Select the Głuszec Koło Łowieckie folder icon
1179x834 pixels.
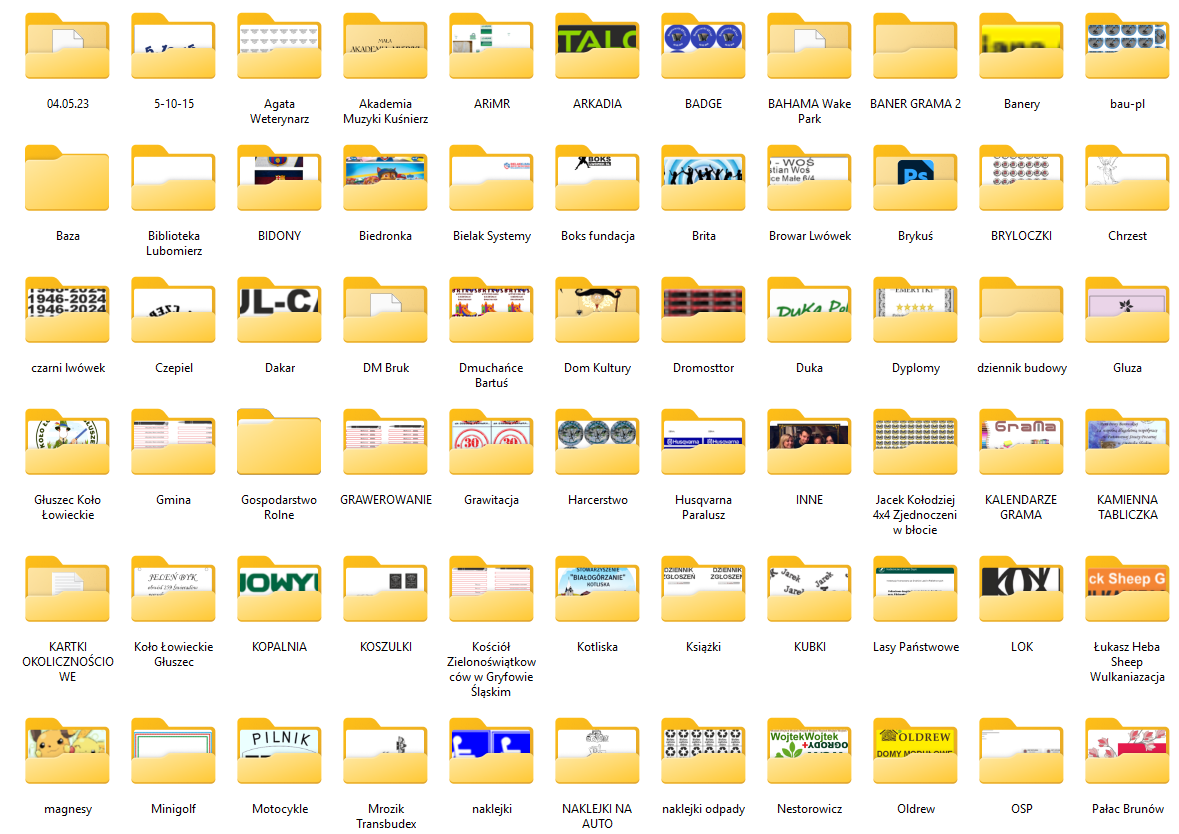tap(67, 442)
